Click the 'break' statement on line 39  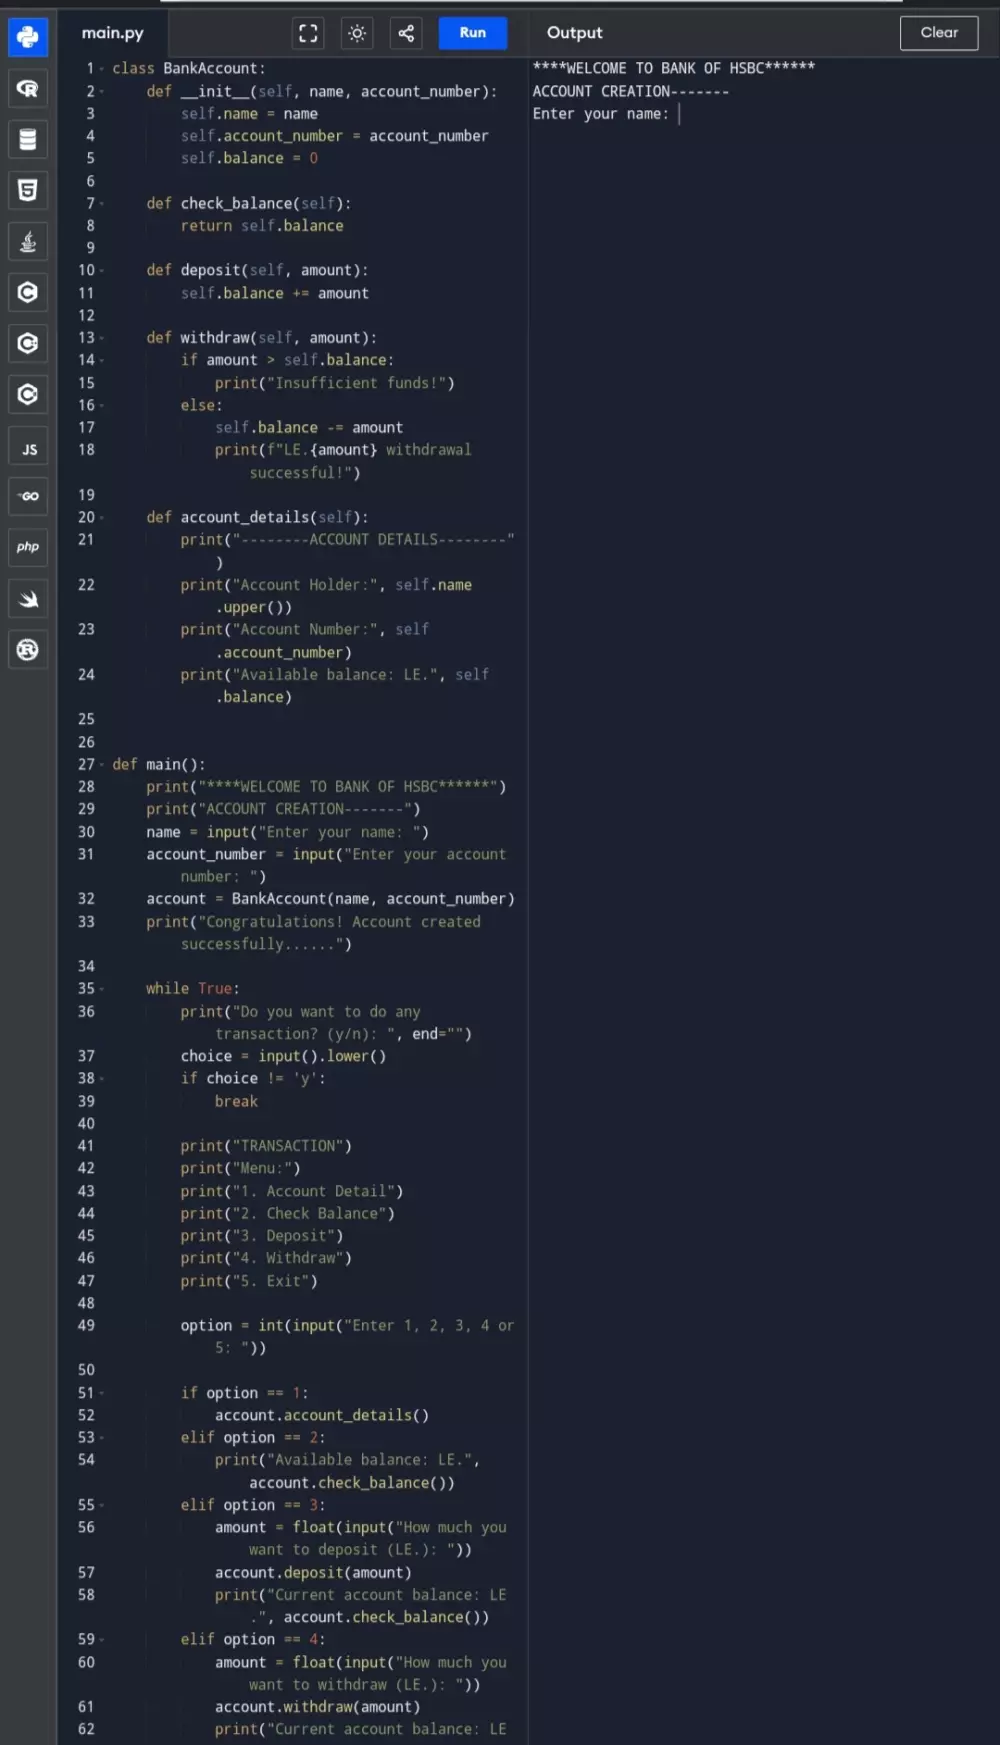click(x=236, y=1101)
